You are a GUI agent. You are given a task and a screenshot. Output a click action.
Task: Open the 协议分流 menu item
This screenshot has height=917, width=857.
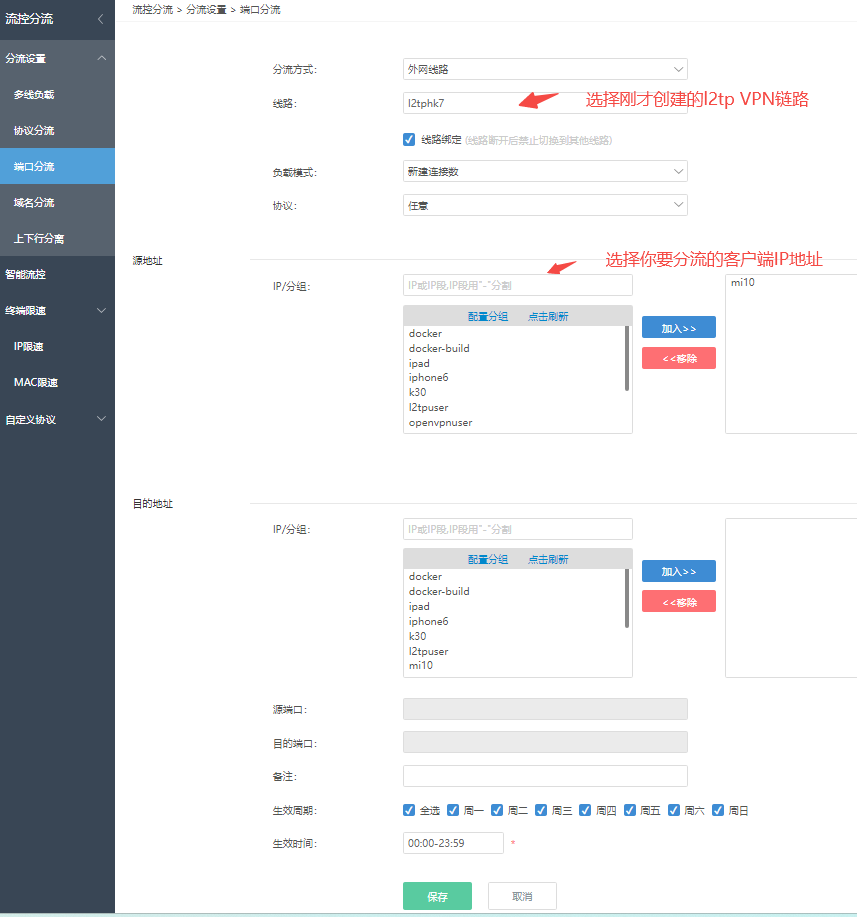click(34, 131)
